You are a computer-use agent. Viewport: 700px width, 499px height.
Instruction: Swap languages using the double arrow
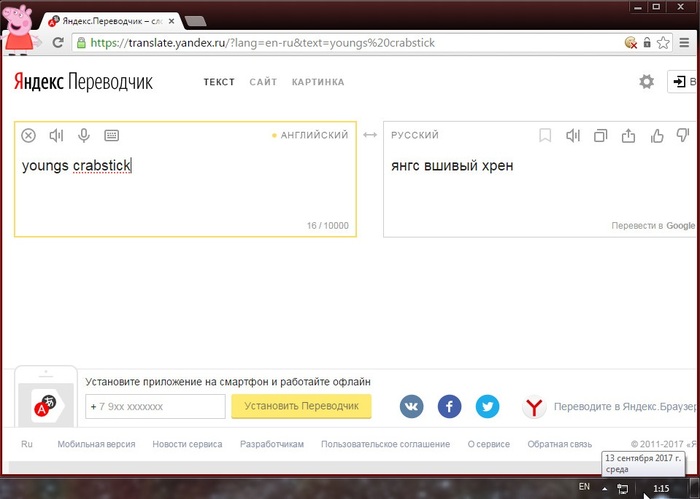coord(369,135)
